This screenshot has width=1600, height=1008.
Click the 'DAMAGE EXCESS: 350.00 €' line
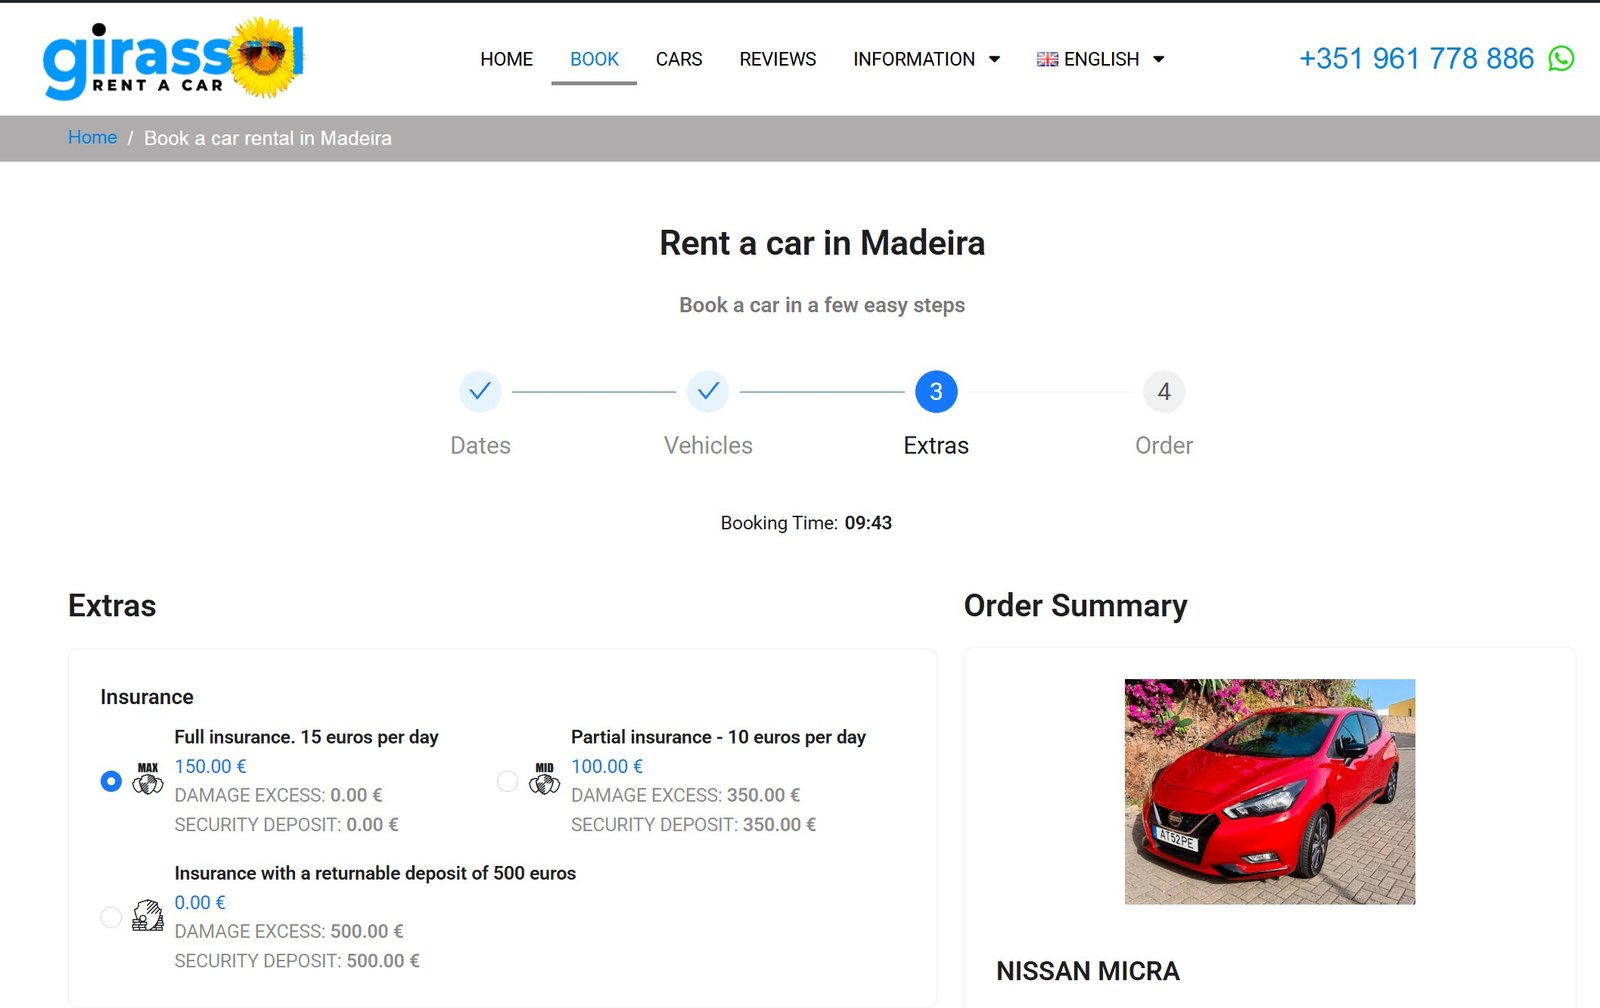[685, 795]
